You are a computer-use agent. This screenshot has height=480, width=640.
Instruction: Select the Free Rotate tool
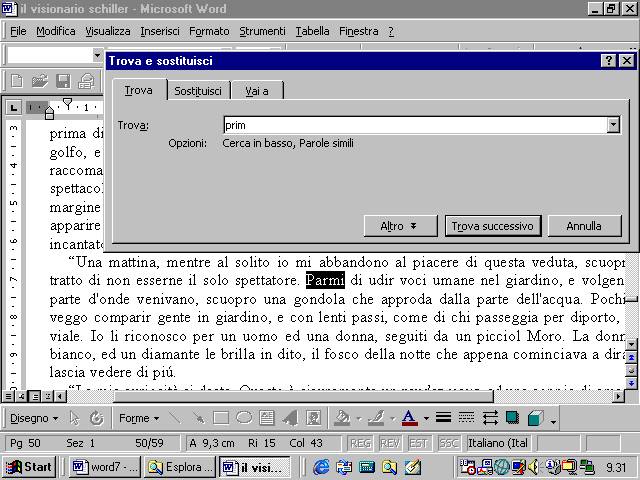point(97,418)
